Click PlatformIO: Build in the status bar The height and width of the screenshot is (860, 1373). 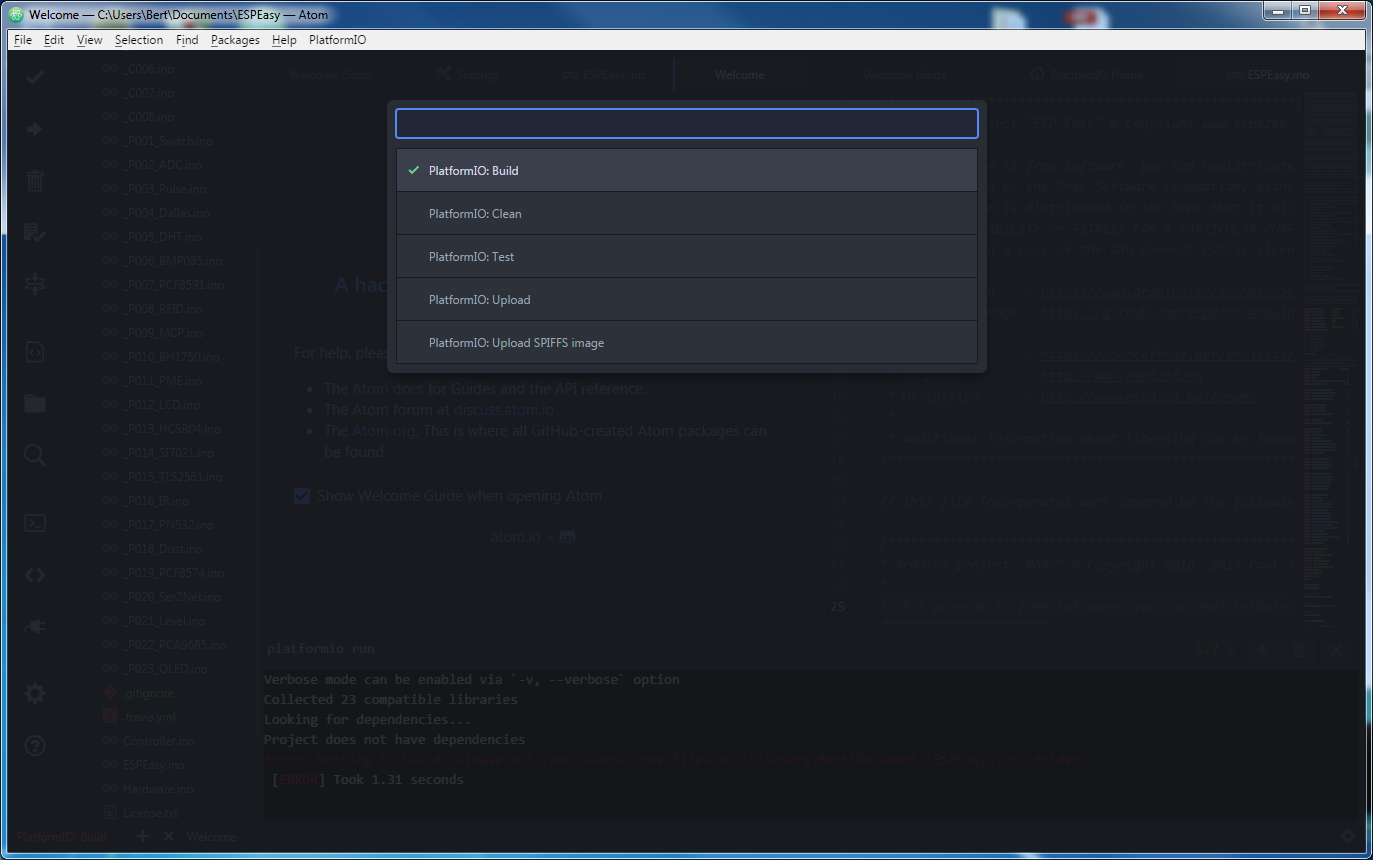pyautogui.click(x=61, y=837)
